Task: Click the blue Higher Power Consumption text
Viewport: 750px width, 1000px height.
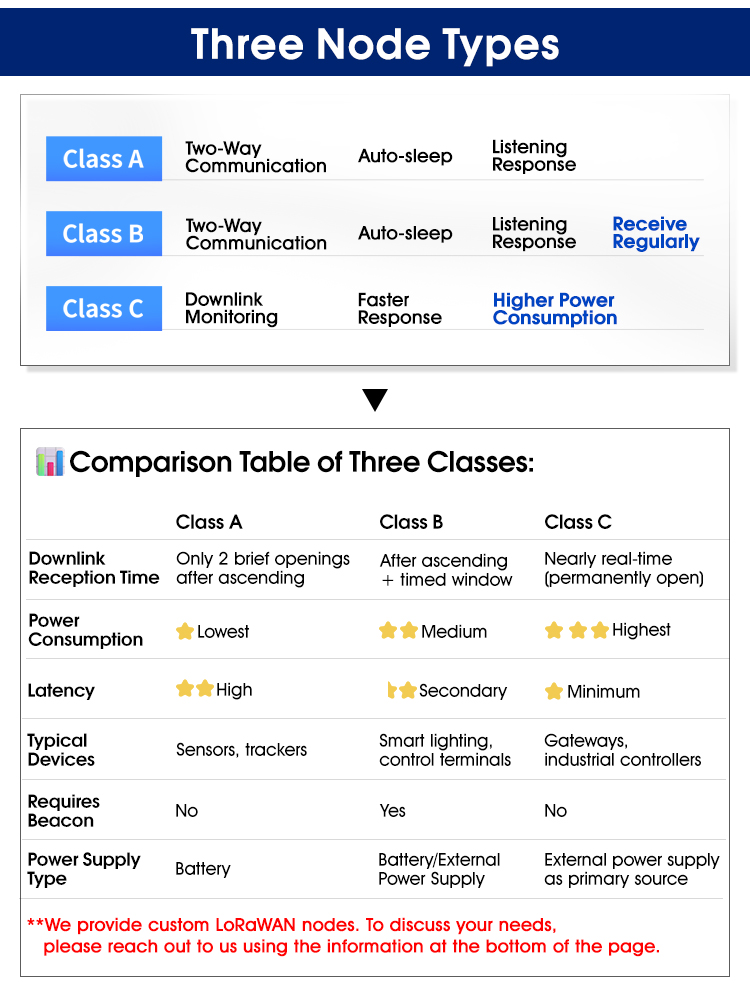Action: (x=554, y=309)
